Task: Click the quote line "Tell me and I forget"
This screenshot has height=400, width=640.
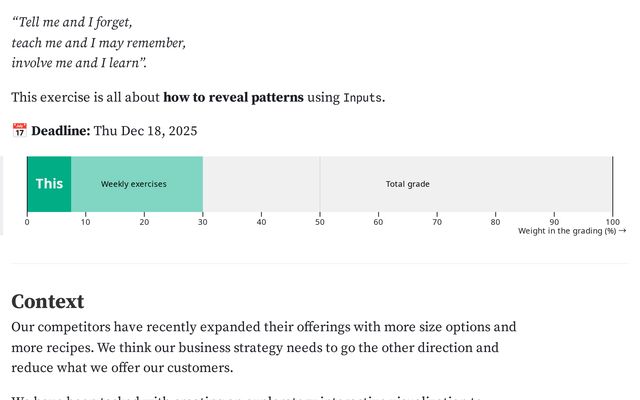Action: (x=72, y=22)
